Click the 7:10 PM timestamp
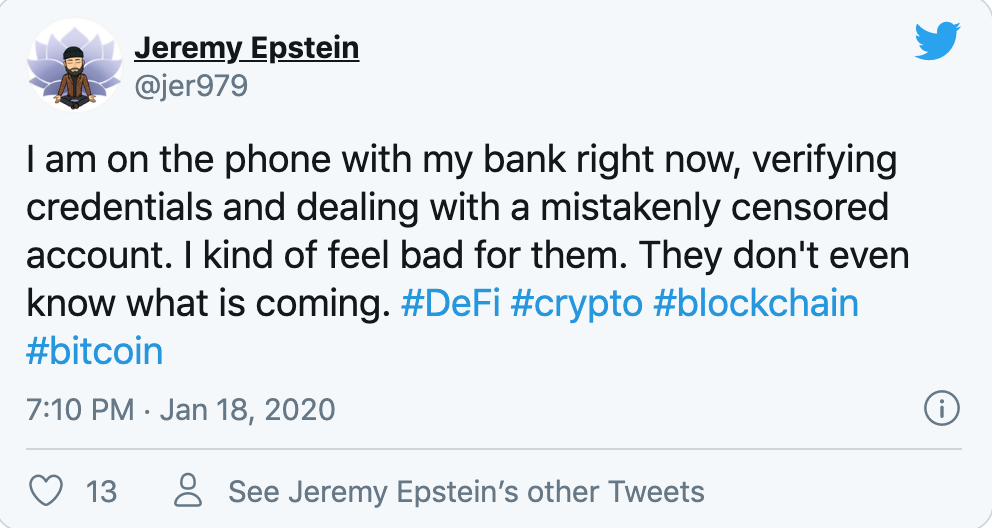Screen dimensions: 992x528 [x=78, y=410]
